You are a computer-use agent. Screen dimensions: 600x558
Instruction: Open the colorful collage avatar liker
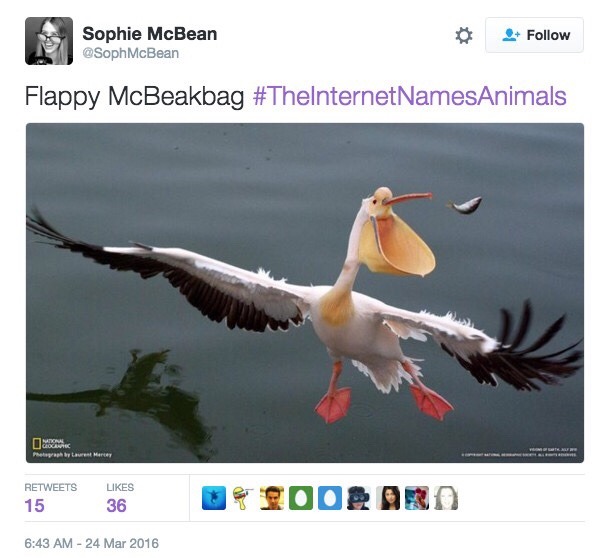(417, 498)
